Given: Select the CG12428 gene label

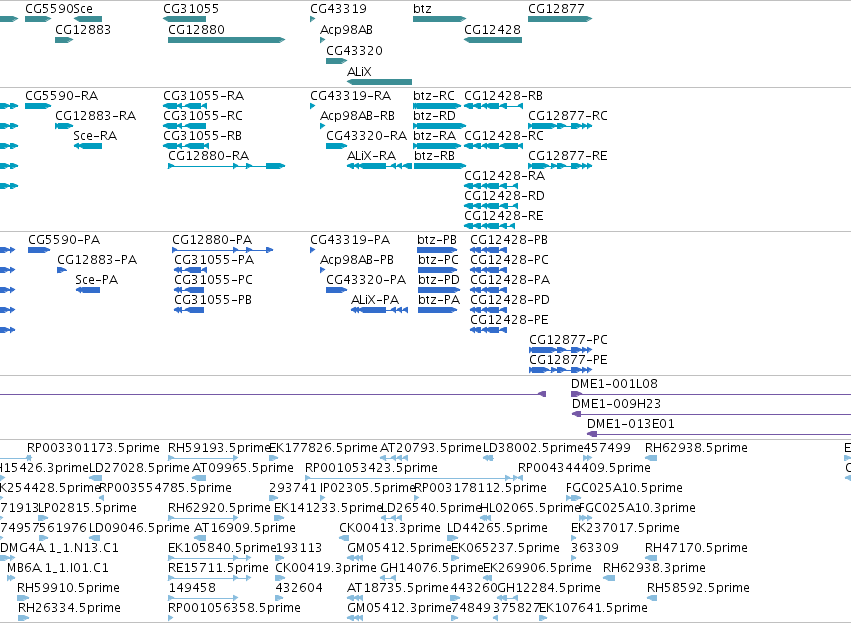Looking at the screenshot, I should click(492, 30).
